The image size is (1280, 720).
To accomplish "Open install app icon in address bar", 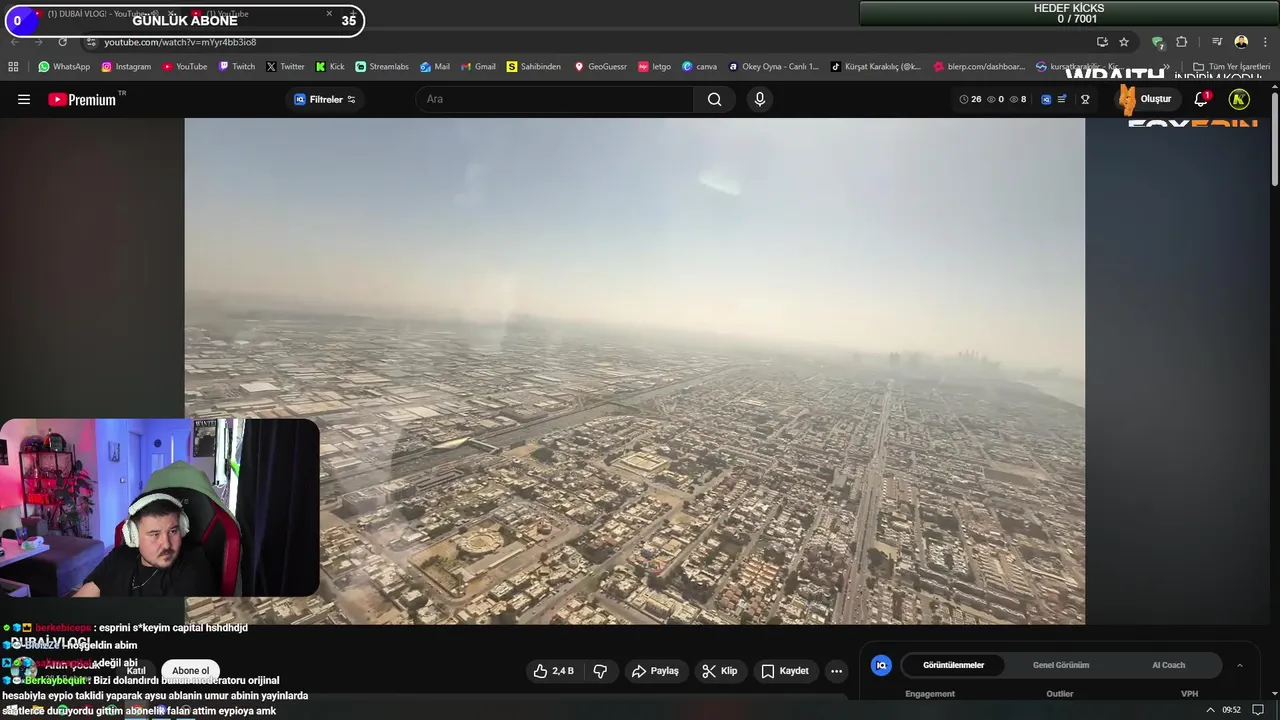I will click(1102, 42).
